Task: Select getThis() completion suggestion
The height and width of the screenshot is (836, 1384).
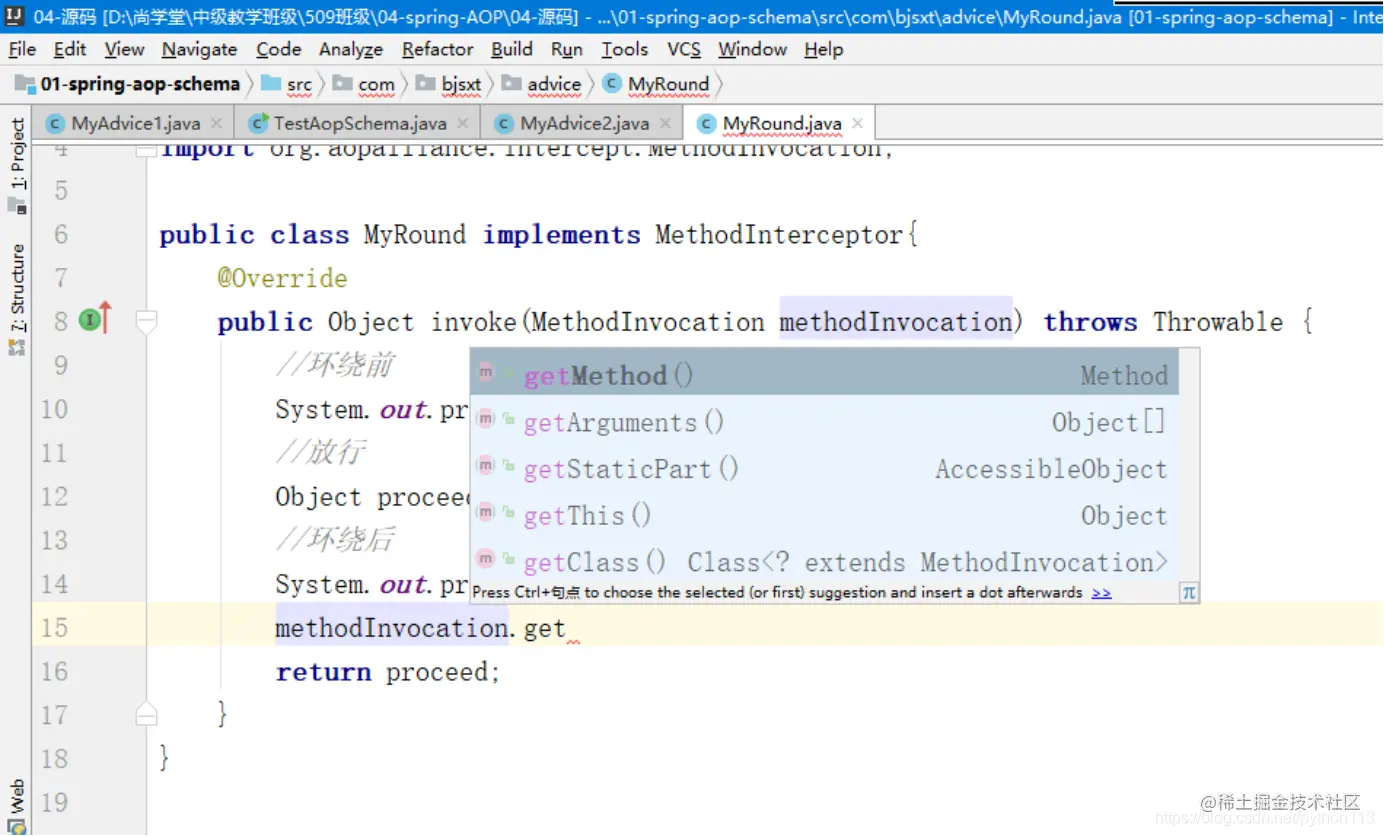Action: click(824, 515)
